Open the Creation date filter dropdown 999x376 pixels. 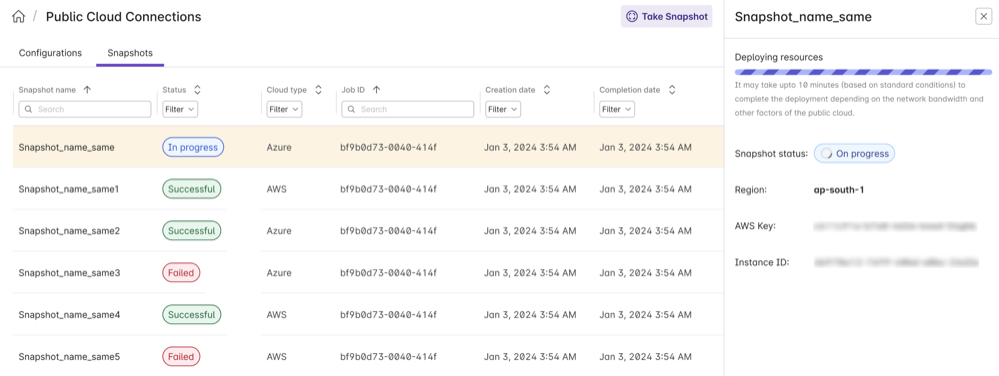(x=503, y=109)
